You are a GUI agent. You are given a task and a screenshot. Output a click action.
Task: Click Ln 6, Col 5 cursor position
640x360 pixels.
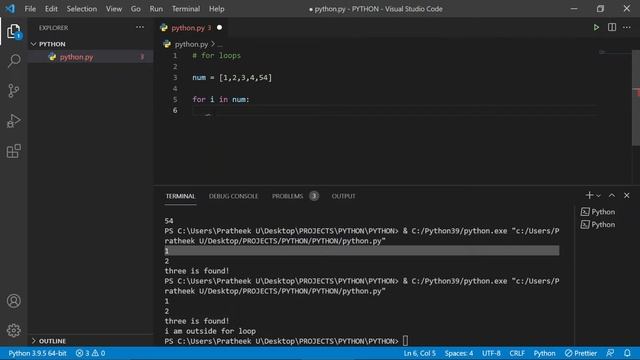tap(420, 353)
